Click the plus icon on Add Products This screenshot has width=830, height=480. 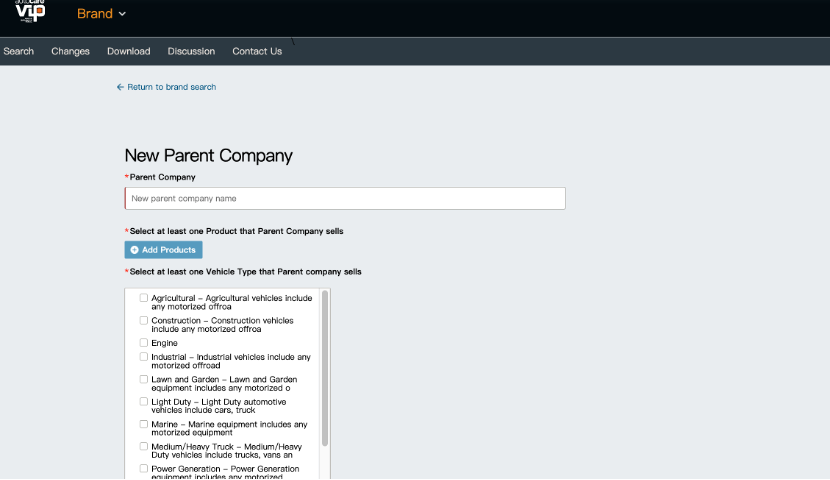(x=134, y=250)
